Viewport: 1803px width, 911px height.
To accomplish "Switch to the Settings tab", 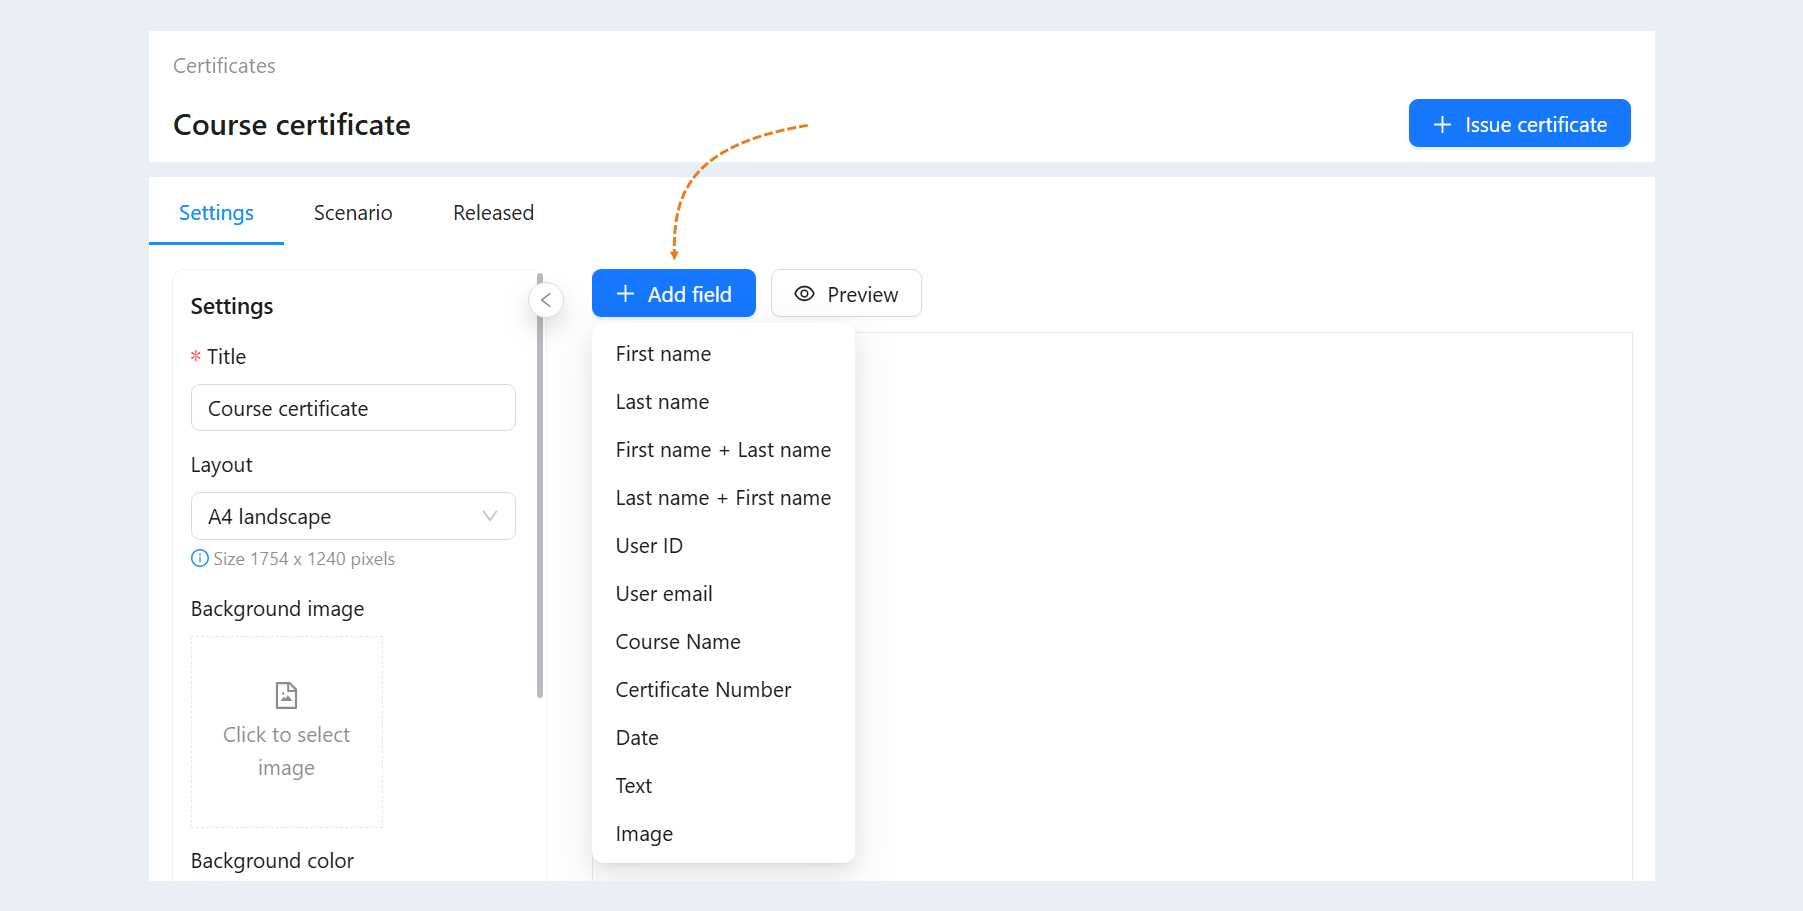I will (x=216, y=213).
